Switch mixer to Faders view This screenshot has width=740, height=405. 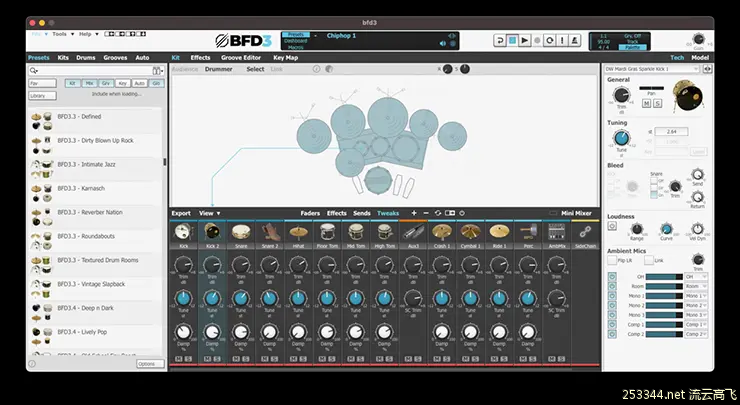310,213
